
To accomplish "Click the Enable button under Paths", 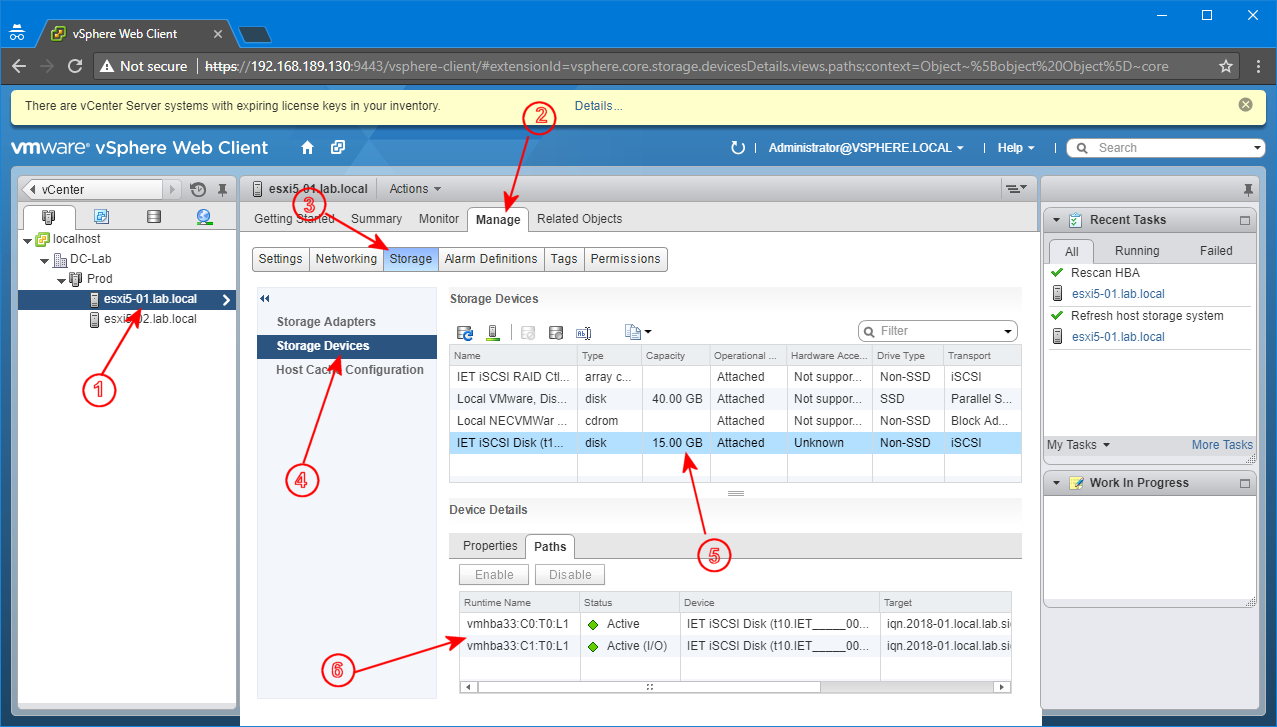I will [x=493, y=574].
